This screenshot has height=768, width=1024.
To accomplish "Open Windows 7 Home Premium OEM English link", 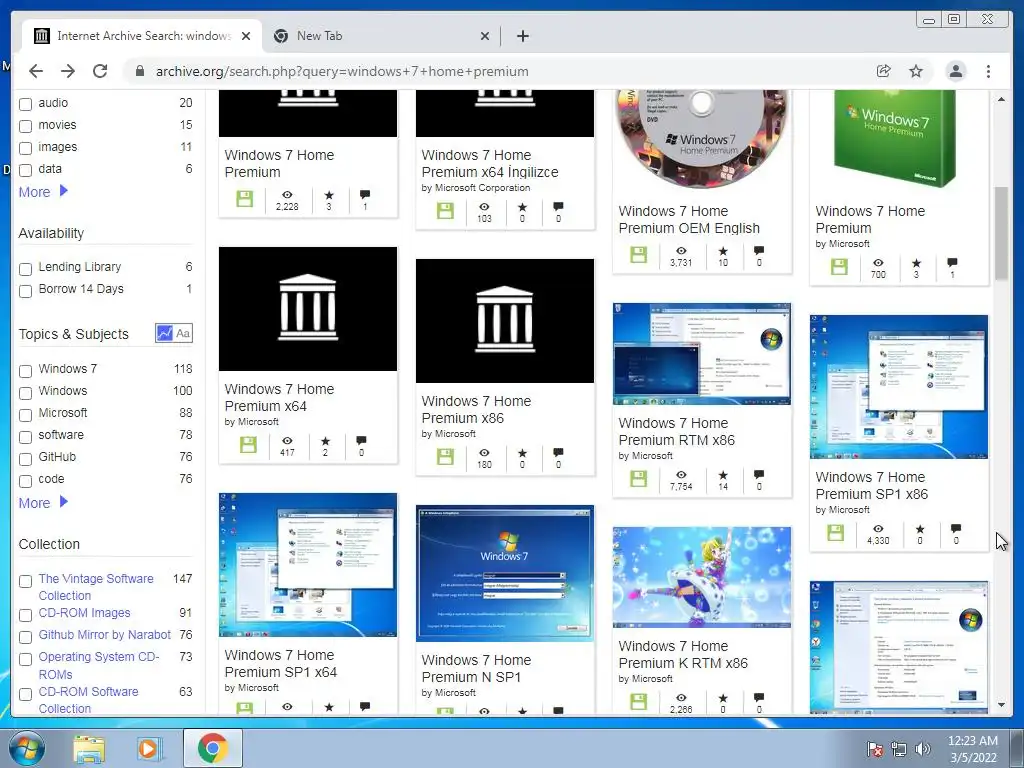I will tap(689, 219).
